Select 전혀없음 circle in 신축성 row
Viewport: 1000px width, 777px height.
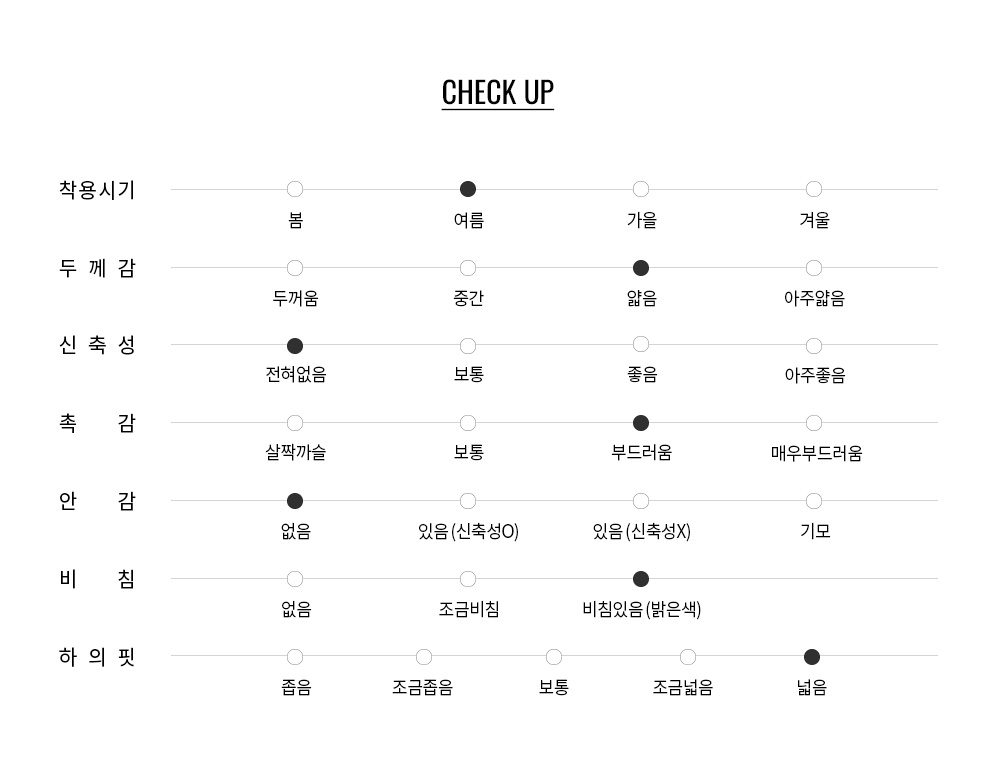pos(295,346)
